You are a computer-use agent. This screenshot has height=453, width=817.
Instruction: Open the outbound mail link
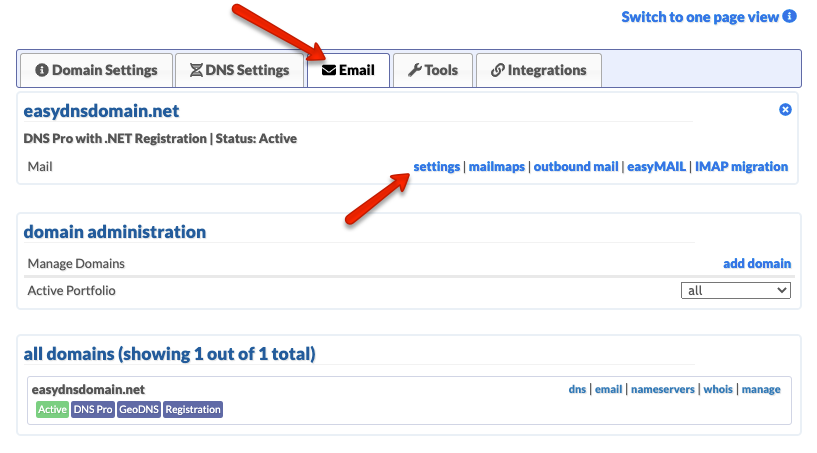(x=576, y=167)
